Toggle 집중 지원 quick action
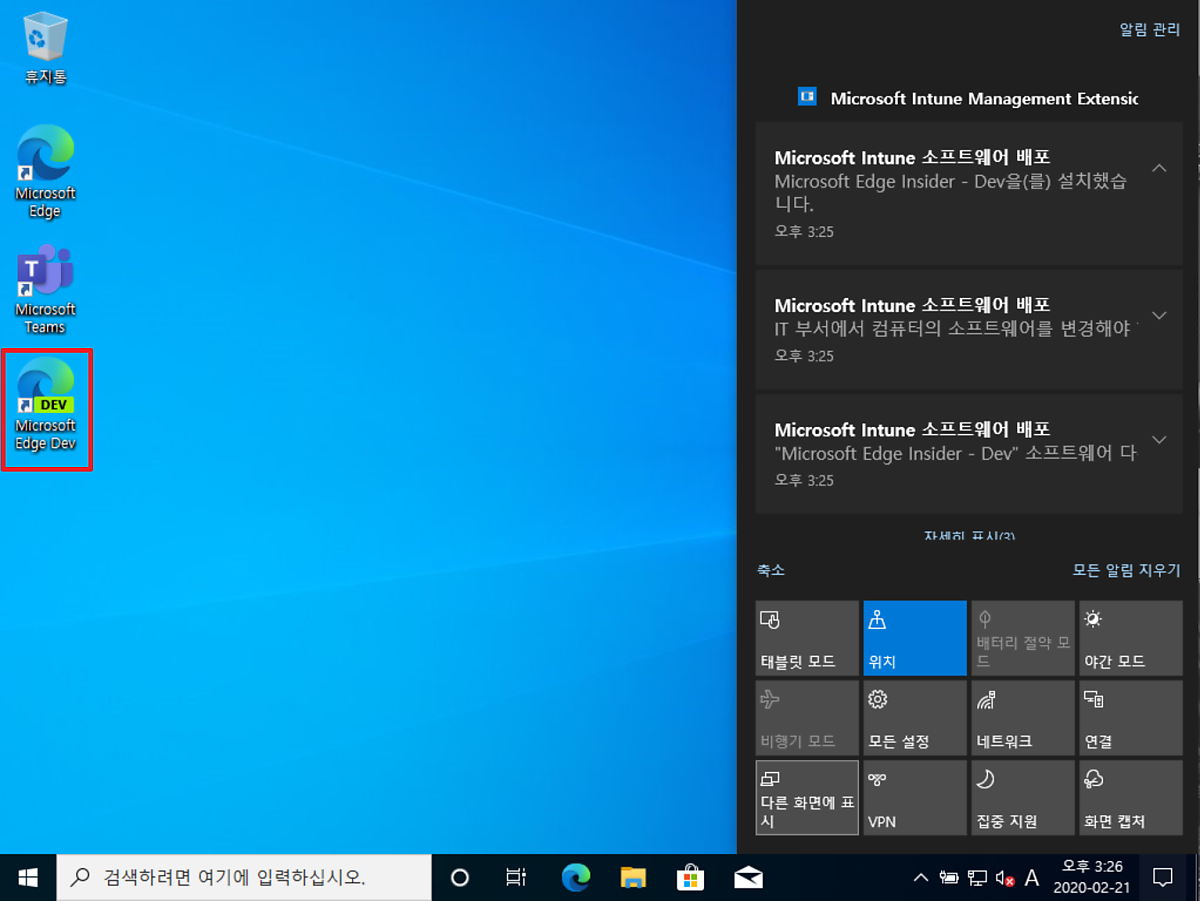This screenshot has width=1200, height=901. tap(1023, 798)
